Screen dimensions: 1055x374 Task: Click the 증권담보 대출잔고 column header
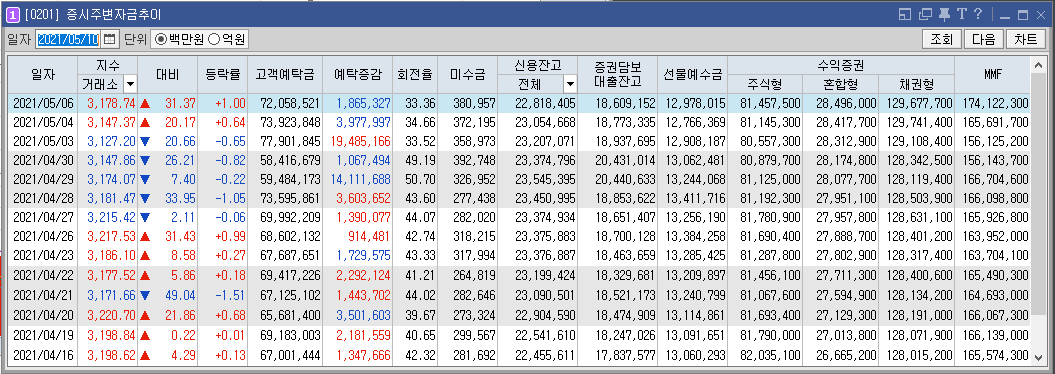pyautogui.click(x=617, y=75)
